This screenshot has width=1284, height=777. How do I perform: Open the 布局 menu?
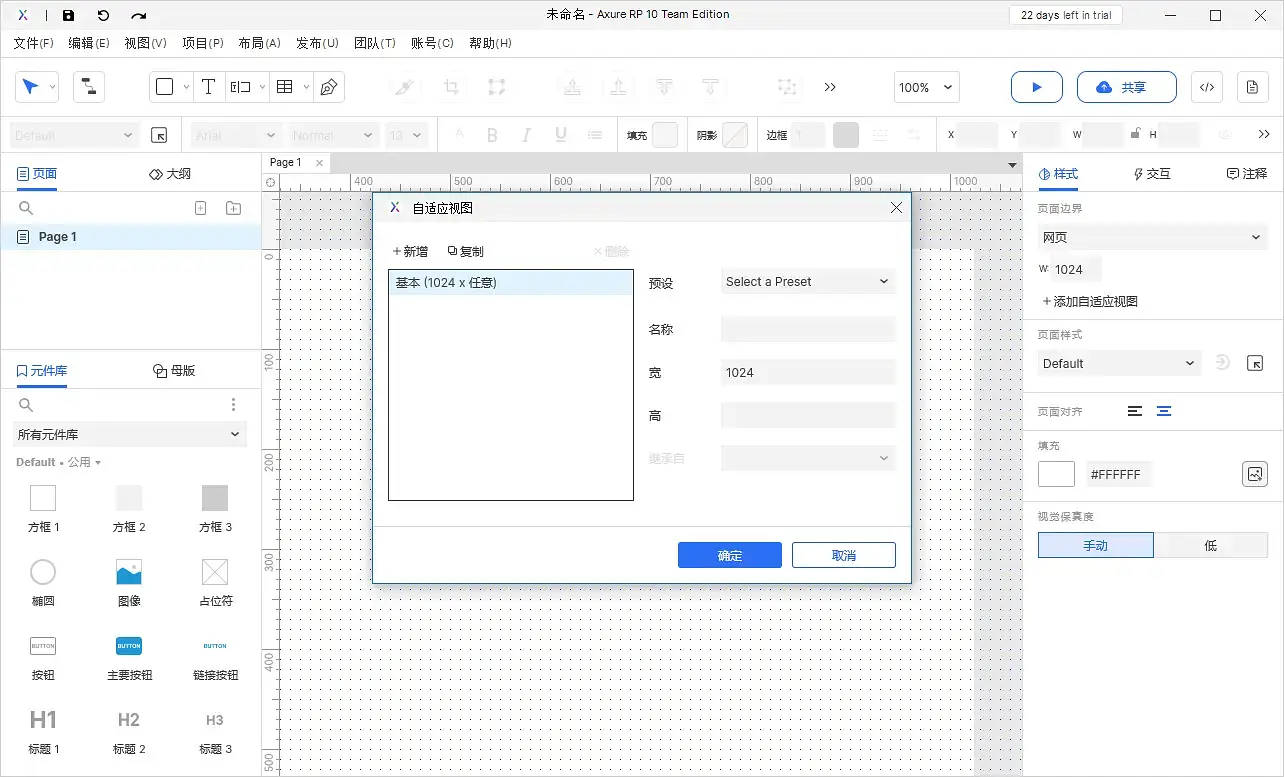pyautogui.click(x=259, y=42)
